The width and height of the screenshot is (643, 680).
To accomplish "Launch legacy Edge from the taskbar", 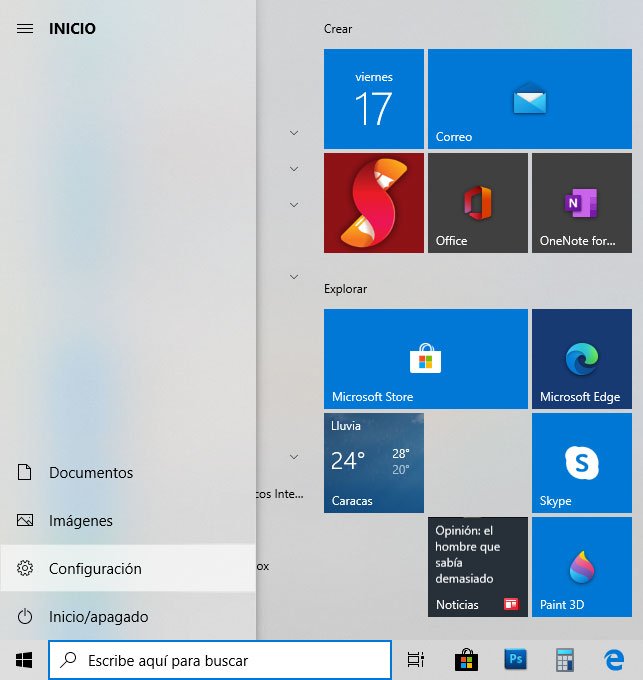I will (614, 660).
